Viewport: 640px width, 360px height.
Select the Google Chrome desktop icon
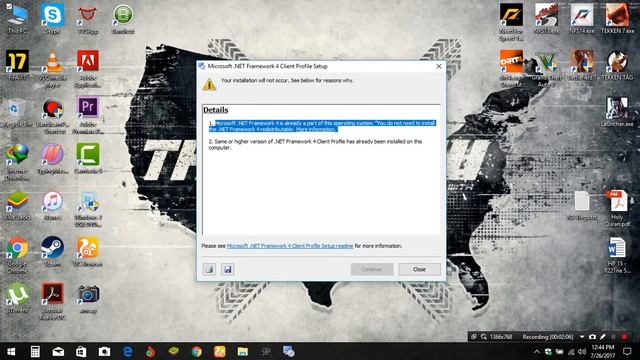click(17, 255)
